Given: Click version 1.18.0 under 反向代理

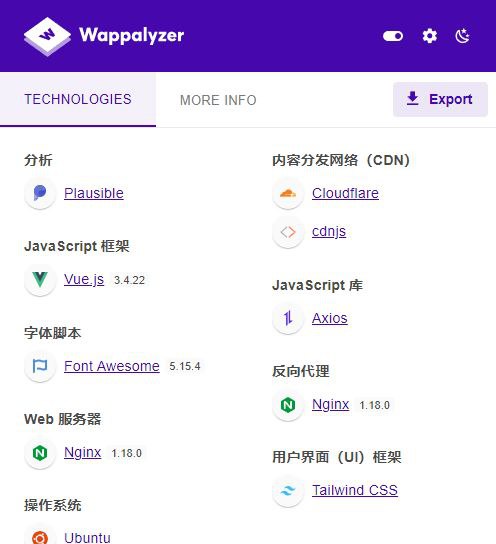Looking at the screenshot, I should point(375,405).
